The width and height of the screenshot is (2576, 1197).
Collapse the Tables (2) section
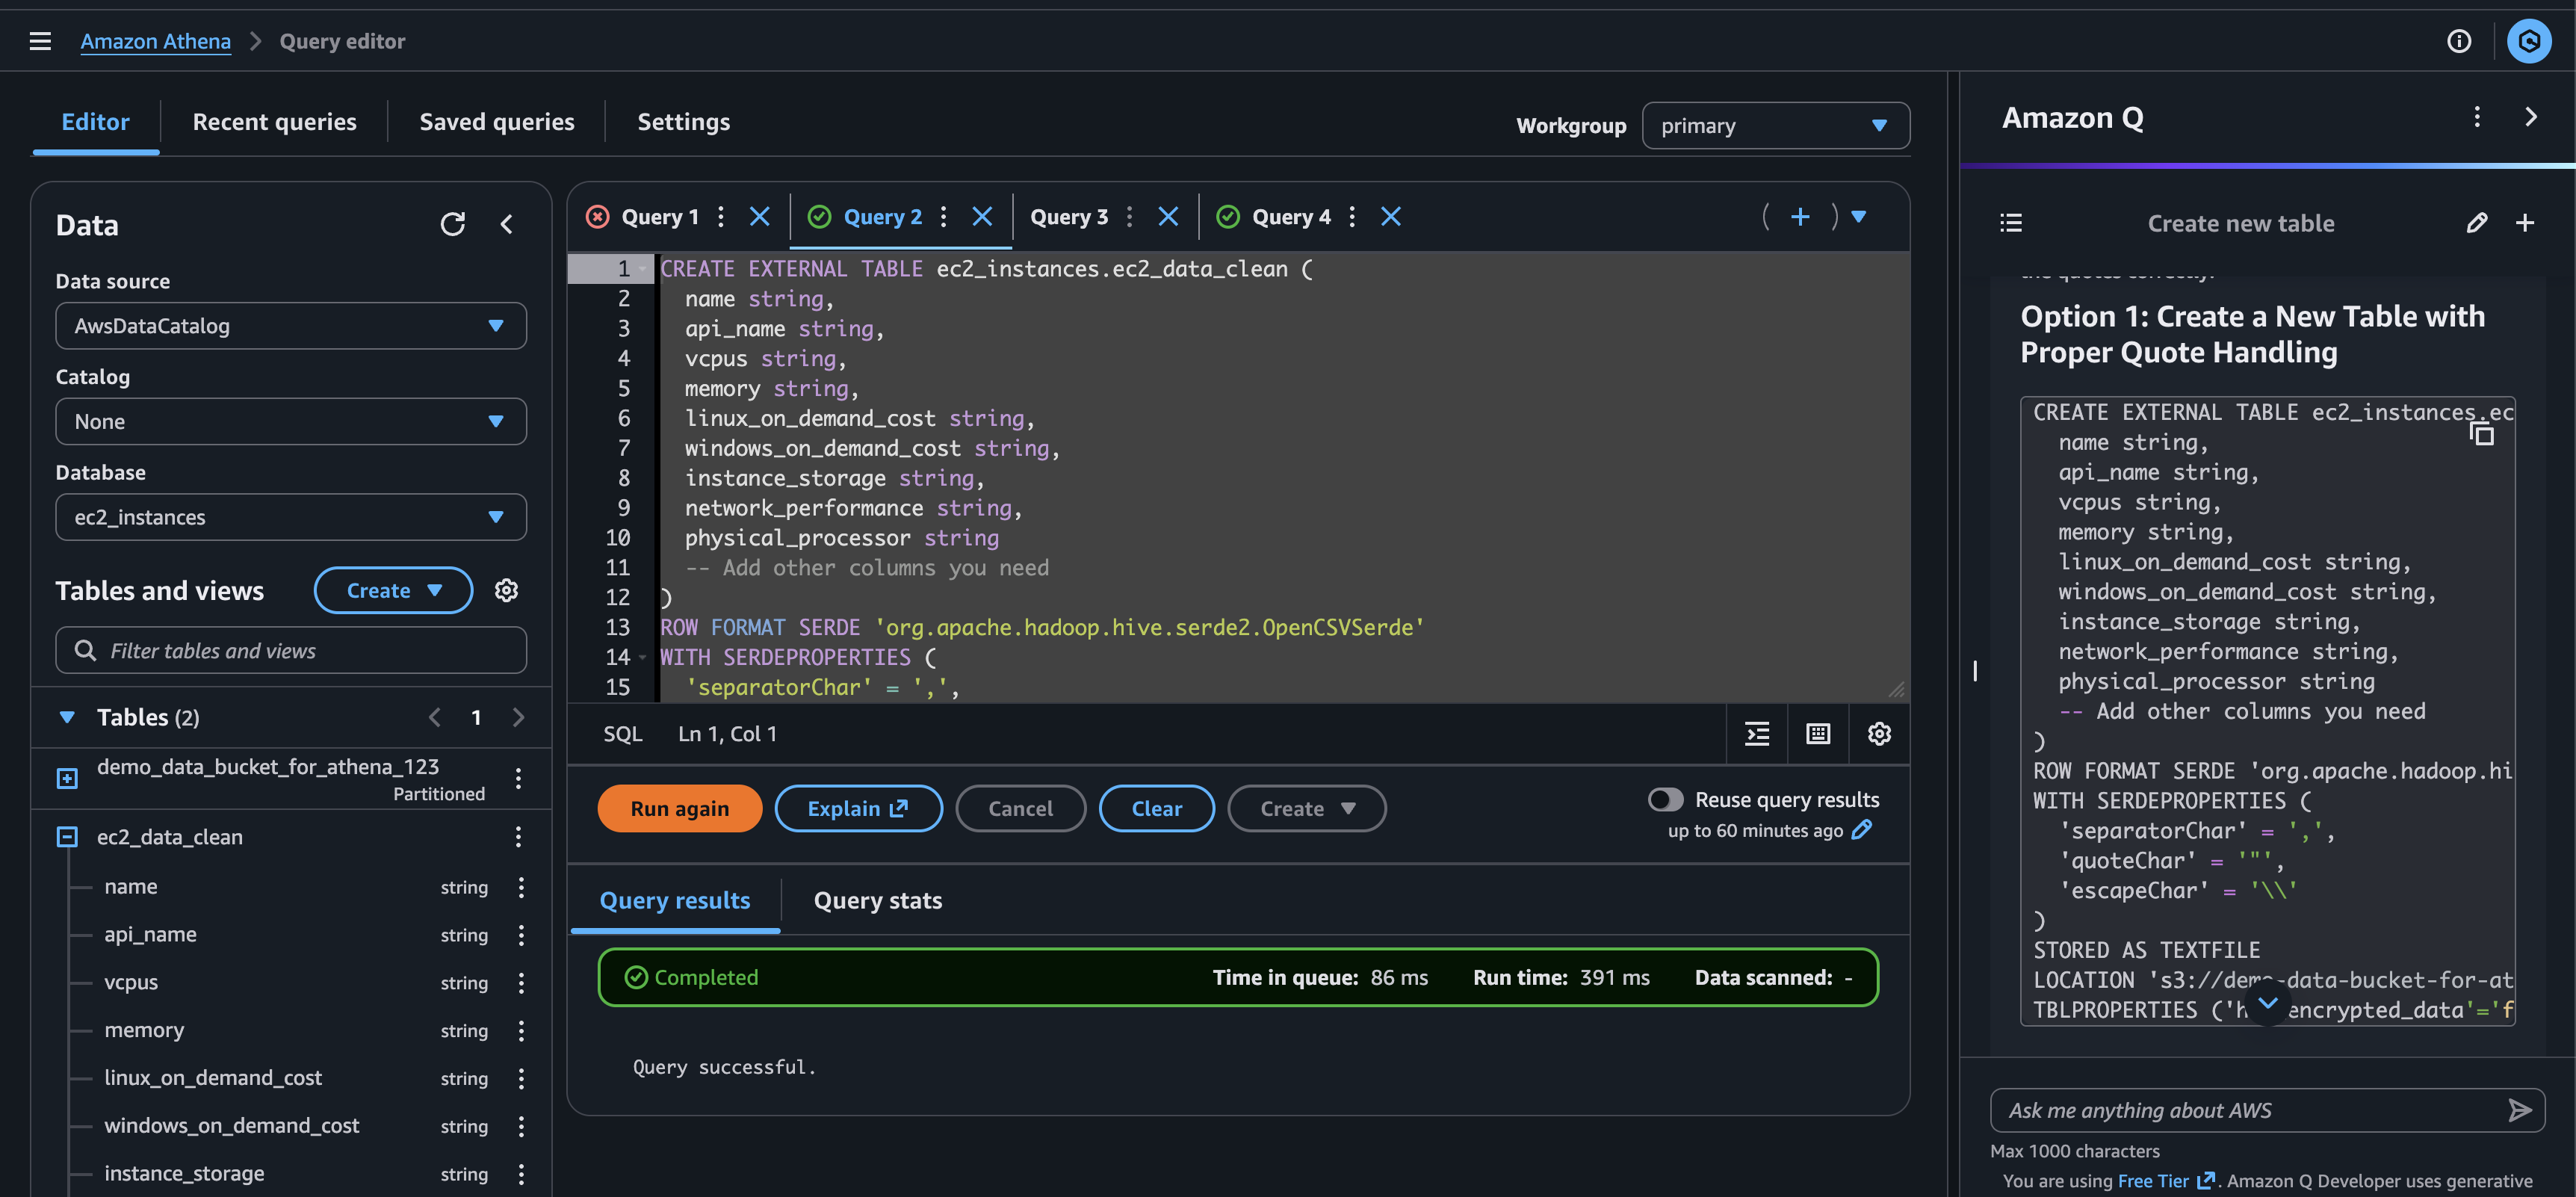coord(67,717)
